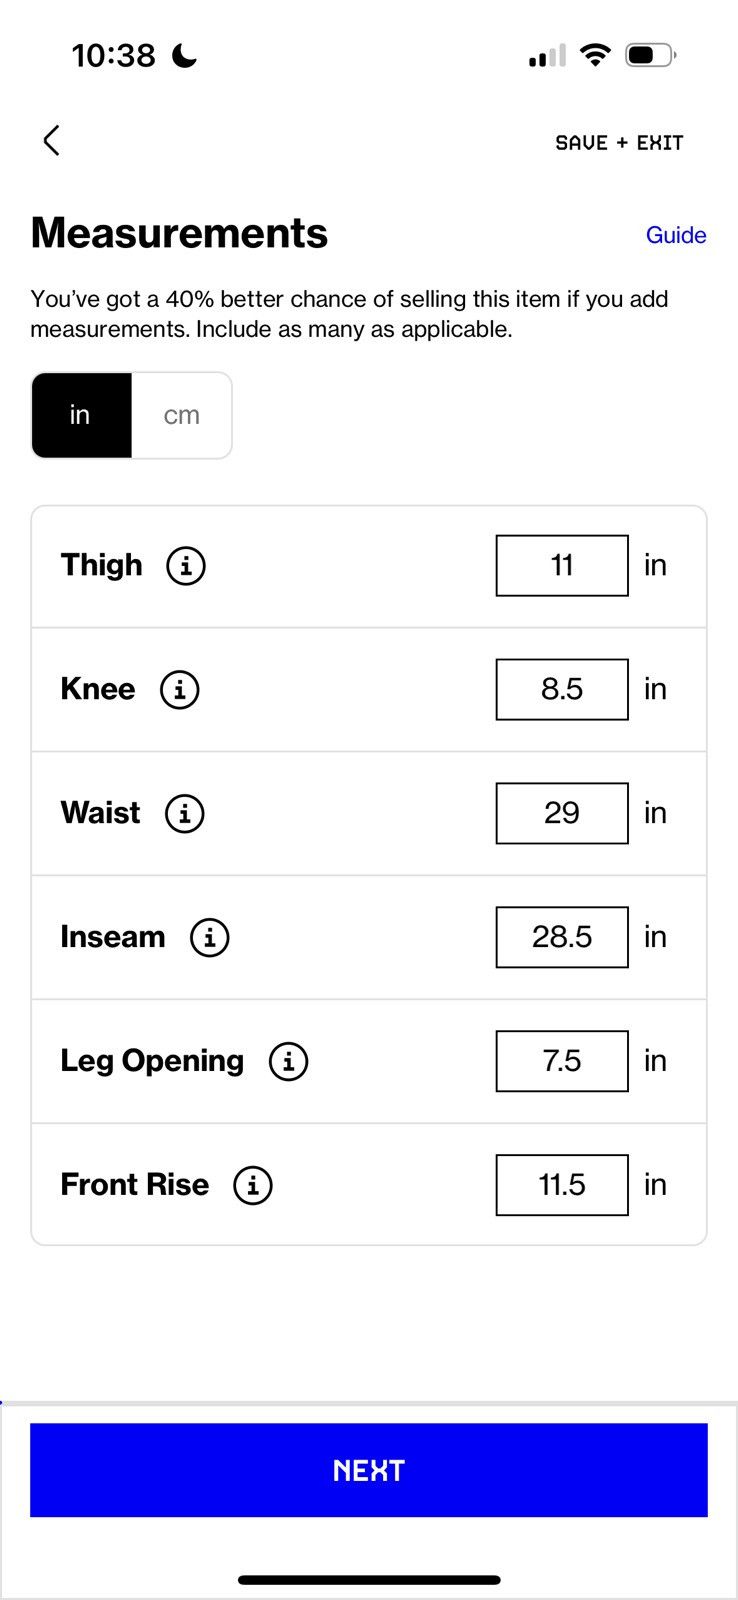Image resolution: width=738 pixels, height=1600 pixels.
Task: Edit the Knee value 8.5 field
Action: pyautogui.click(x=562, y=690)
